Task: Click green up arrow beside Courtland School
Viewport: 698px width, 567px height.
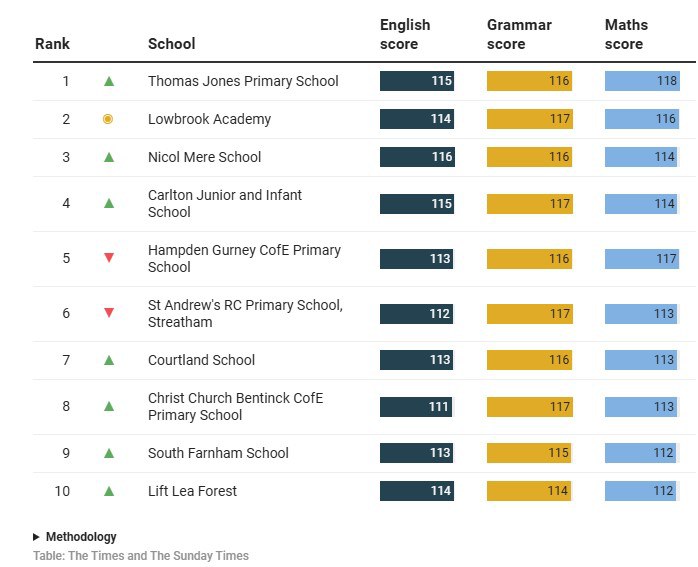Action: (x=109, y=360)
